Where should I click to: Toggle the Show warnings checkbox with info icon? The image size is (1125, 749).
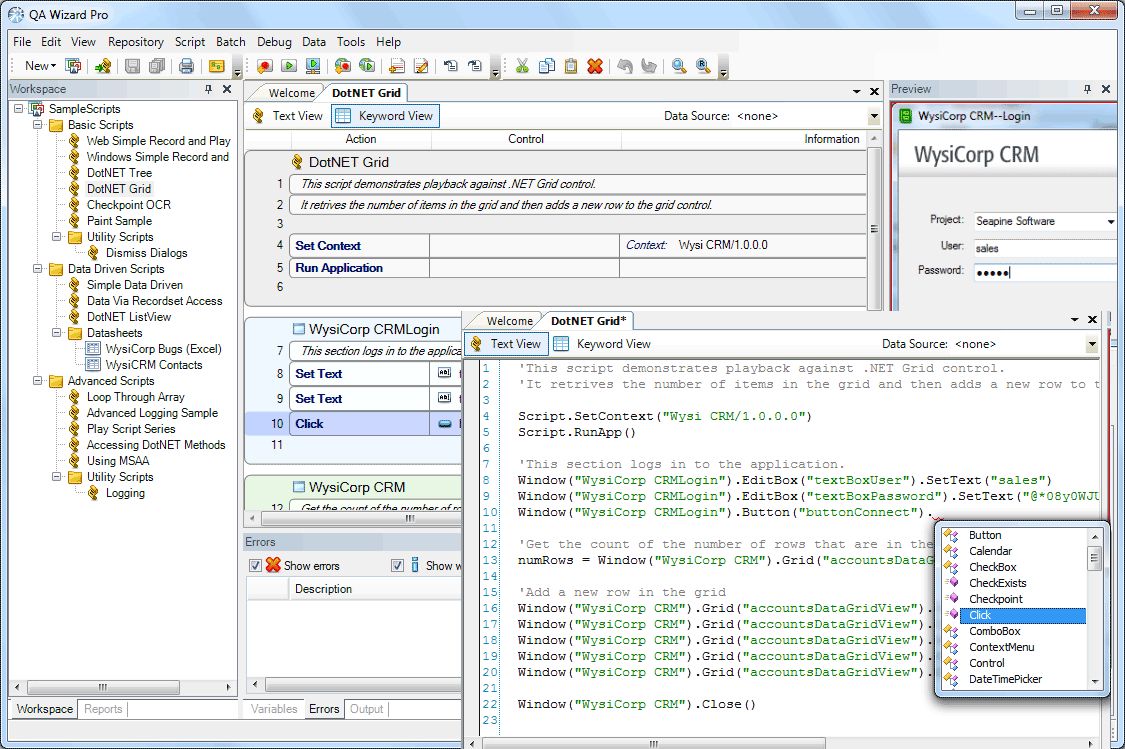pos(397,565)
